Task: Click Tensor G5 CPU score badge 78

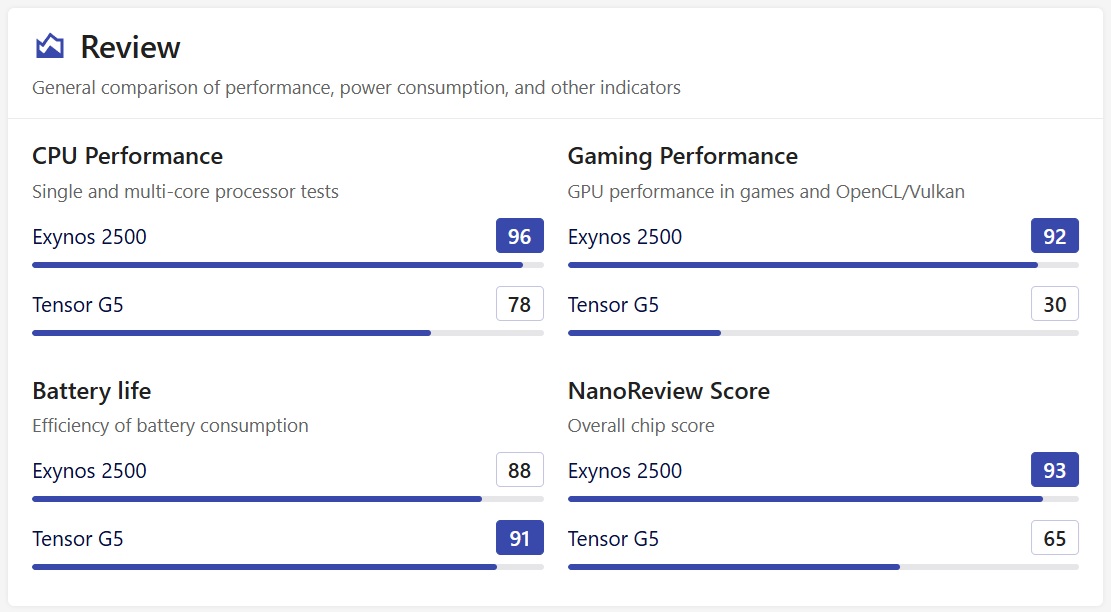Action: coord(519,304)
